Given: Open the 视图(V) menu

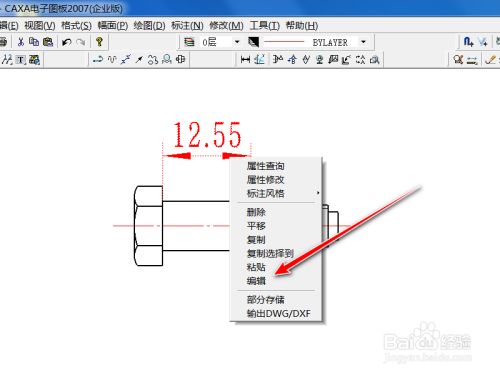Looking at the screenshot, I should pos(40,26).
